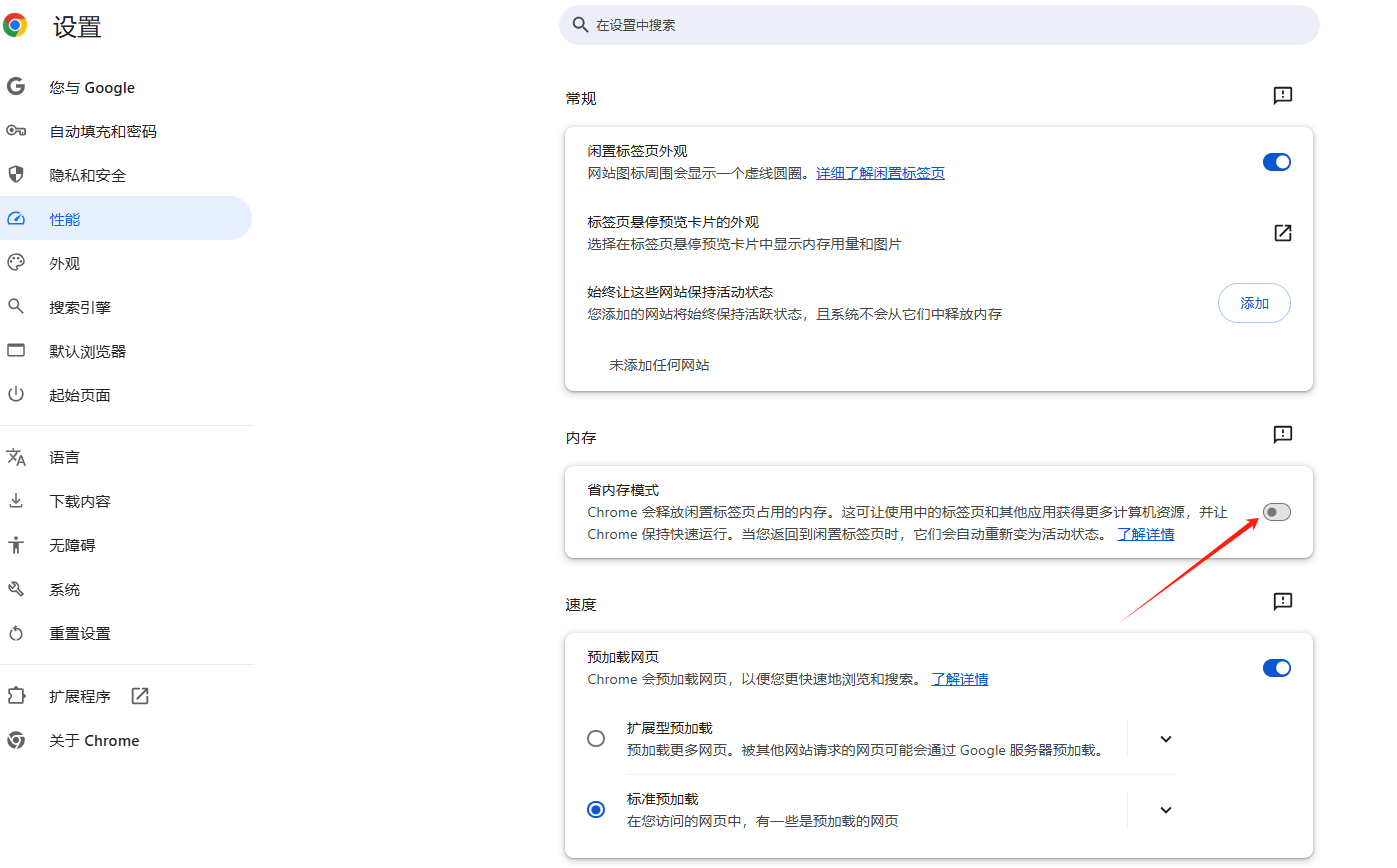Open 下载内容 settings
The height and width of the screenshot is (868, 1397).
126,501
